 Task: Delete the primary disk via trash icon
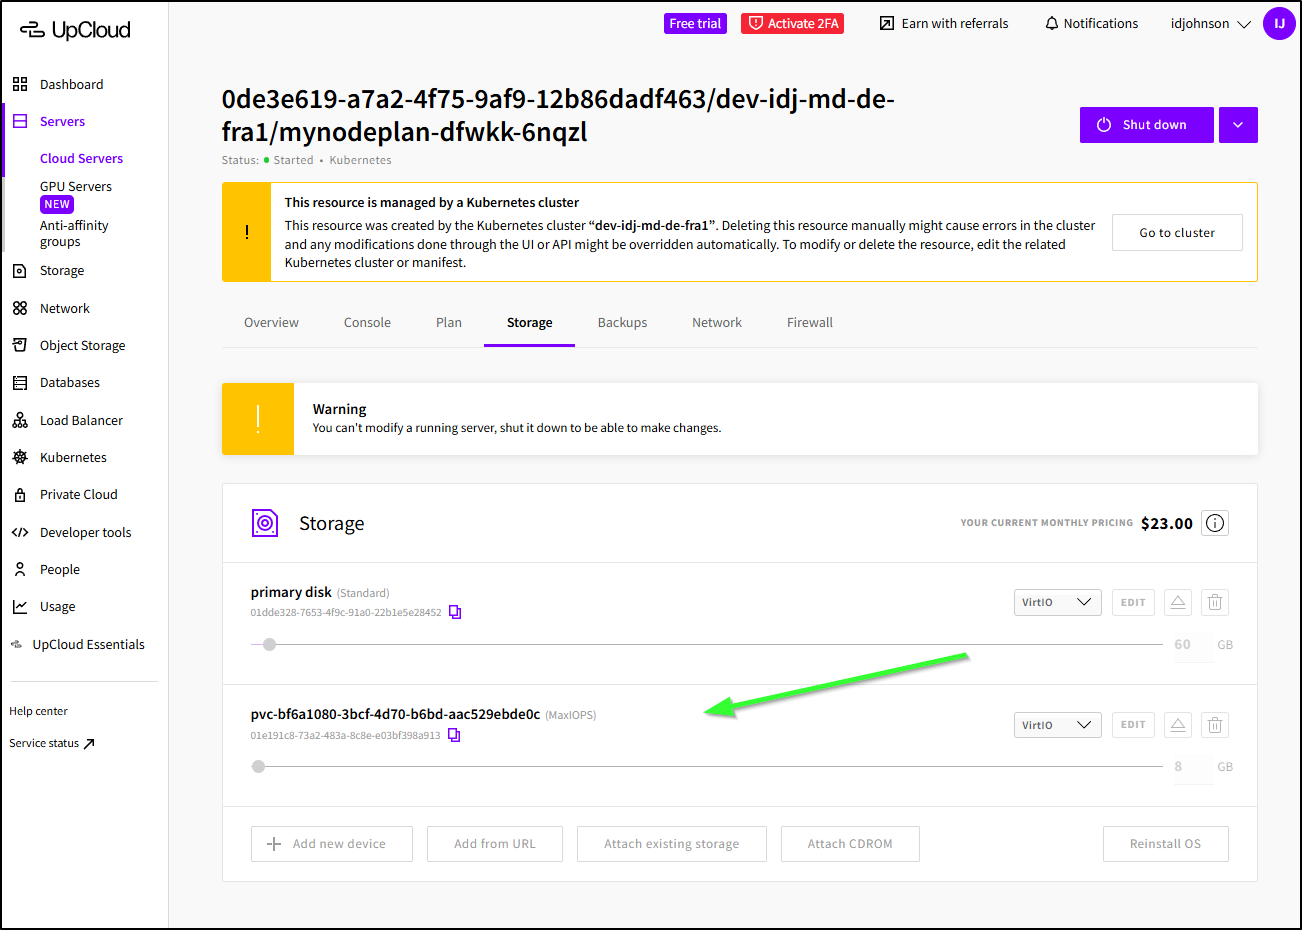click(1215, 602)
